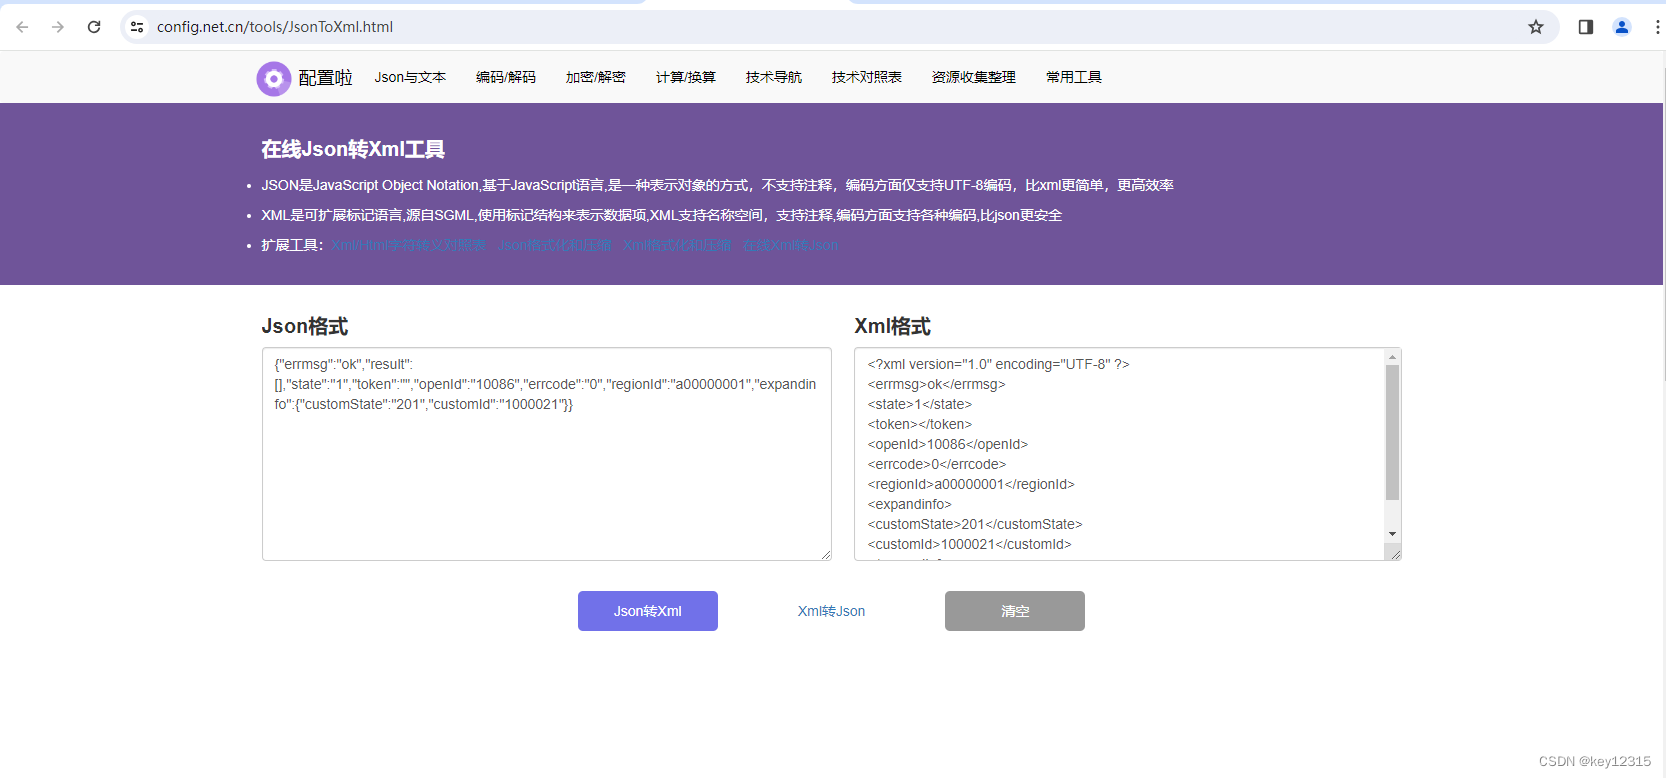Click the <customState>201</customState> line
This screenshot has height=778, width=1666.
click(x=975, y=524)
